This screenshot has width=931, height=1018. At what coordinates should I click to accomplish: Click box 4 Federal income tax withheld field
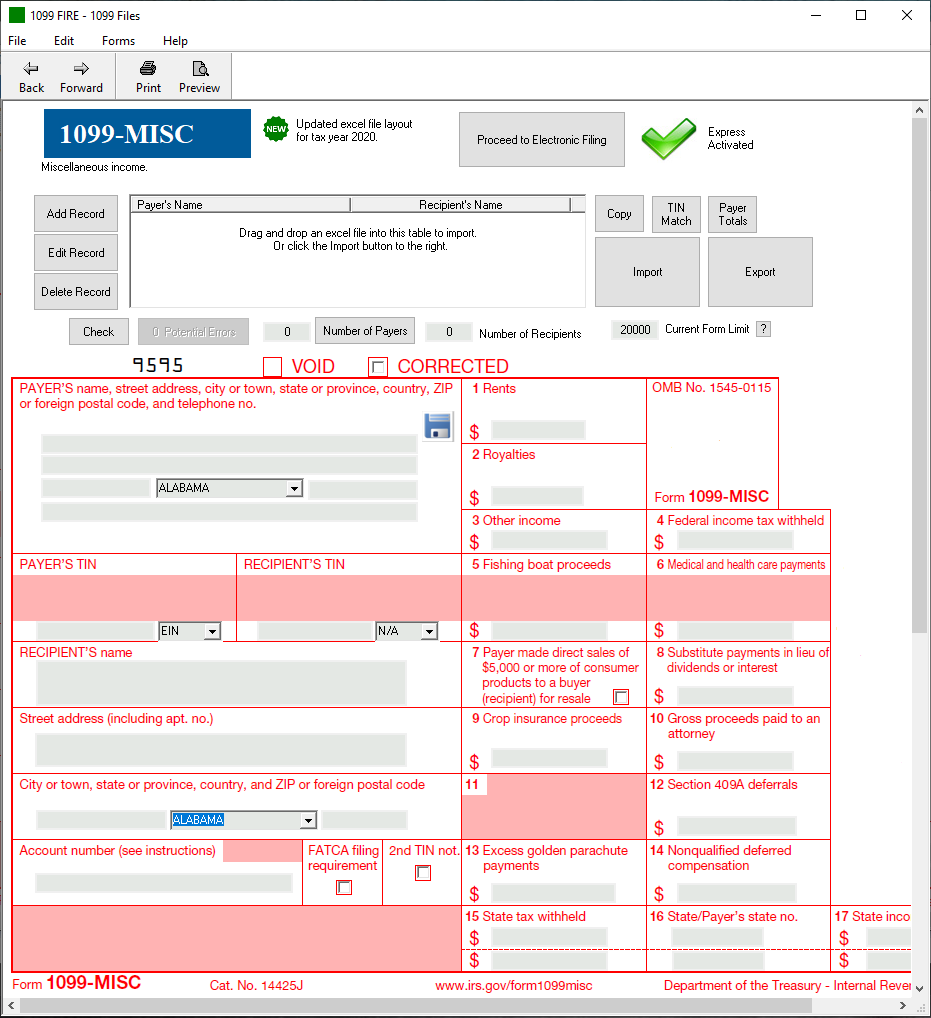coord(735,540)
